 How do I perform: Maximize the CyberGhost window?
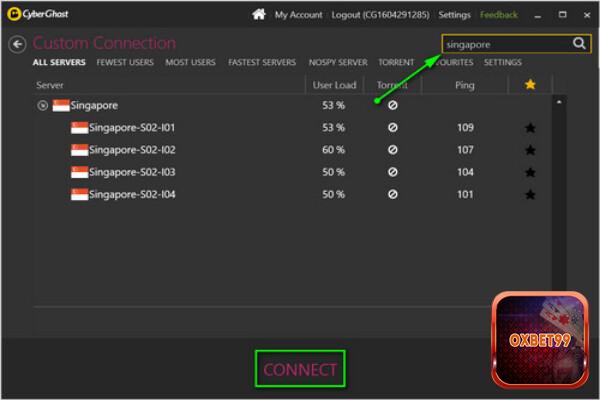click(x=562, y=15)
